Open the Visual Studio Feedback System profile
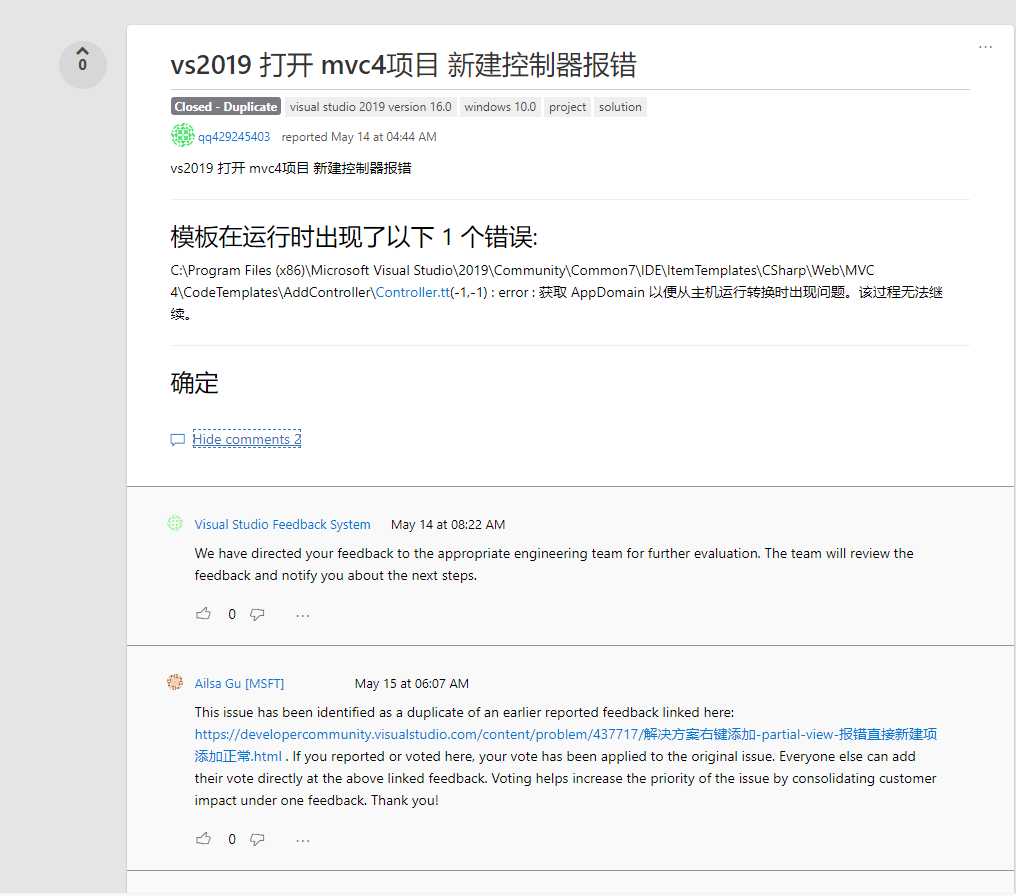The image size is (1016, 896). coord(283,524)
